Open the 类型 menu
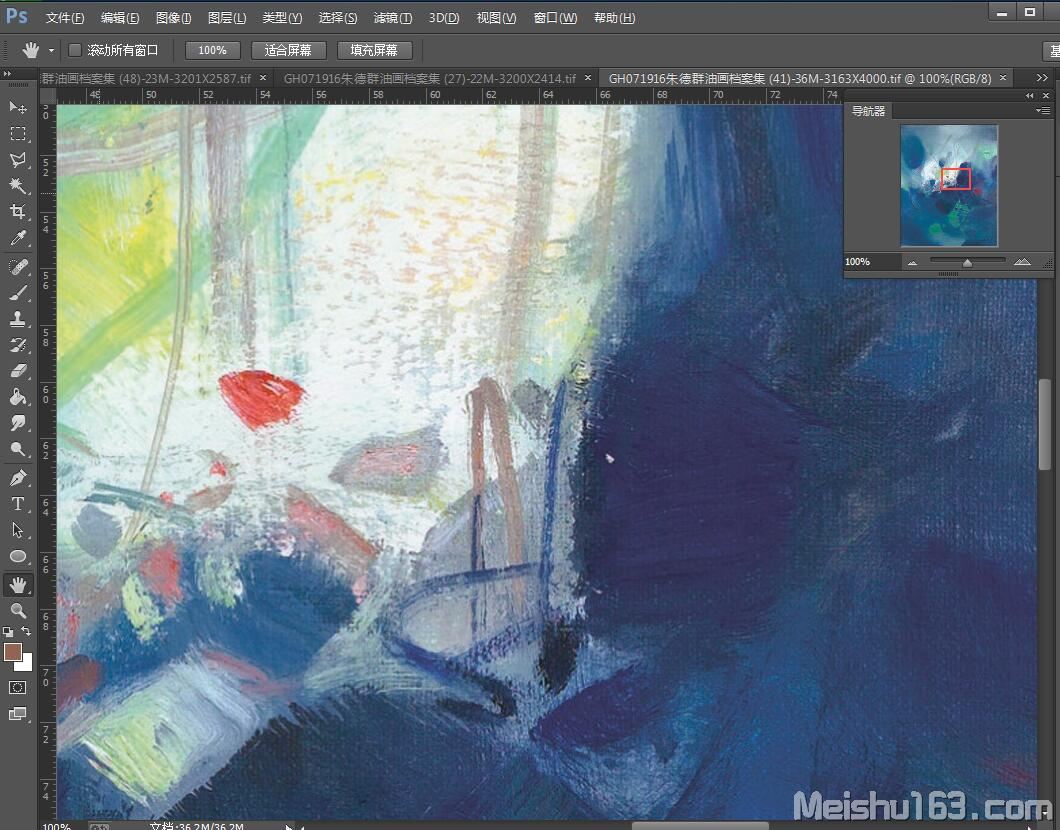Image resolution: width=1060 pixels, height=830 pixels. [282, 18]
